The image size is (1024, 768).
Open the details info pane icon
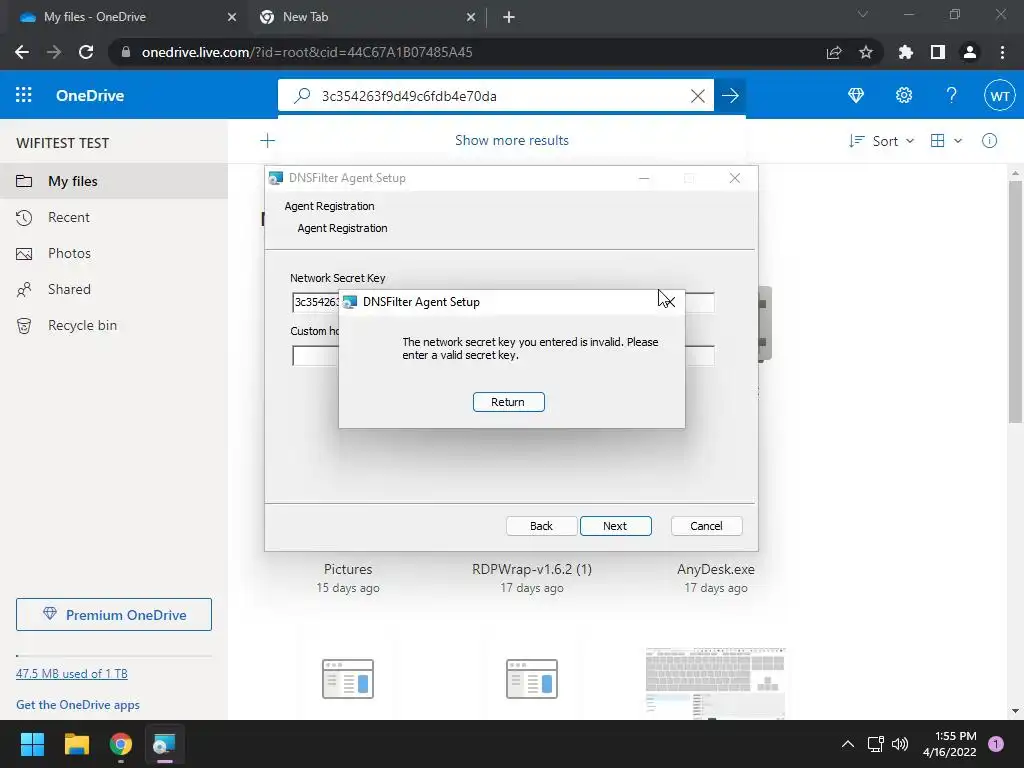(x=989, y=140)
